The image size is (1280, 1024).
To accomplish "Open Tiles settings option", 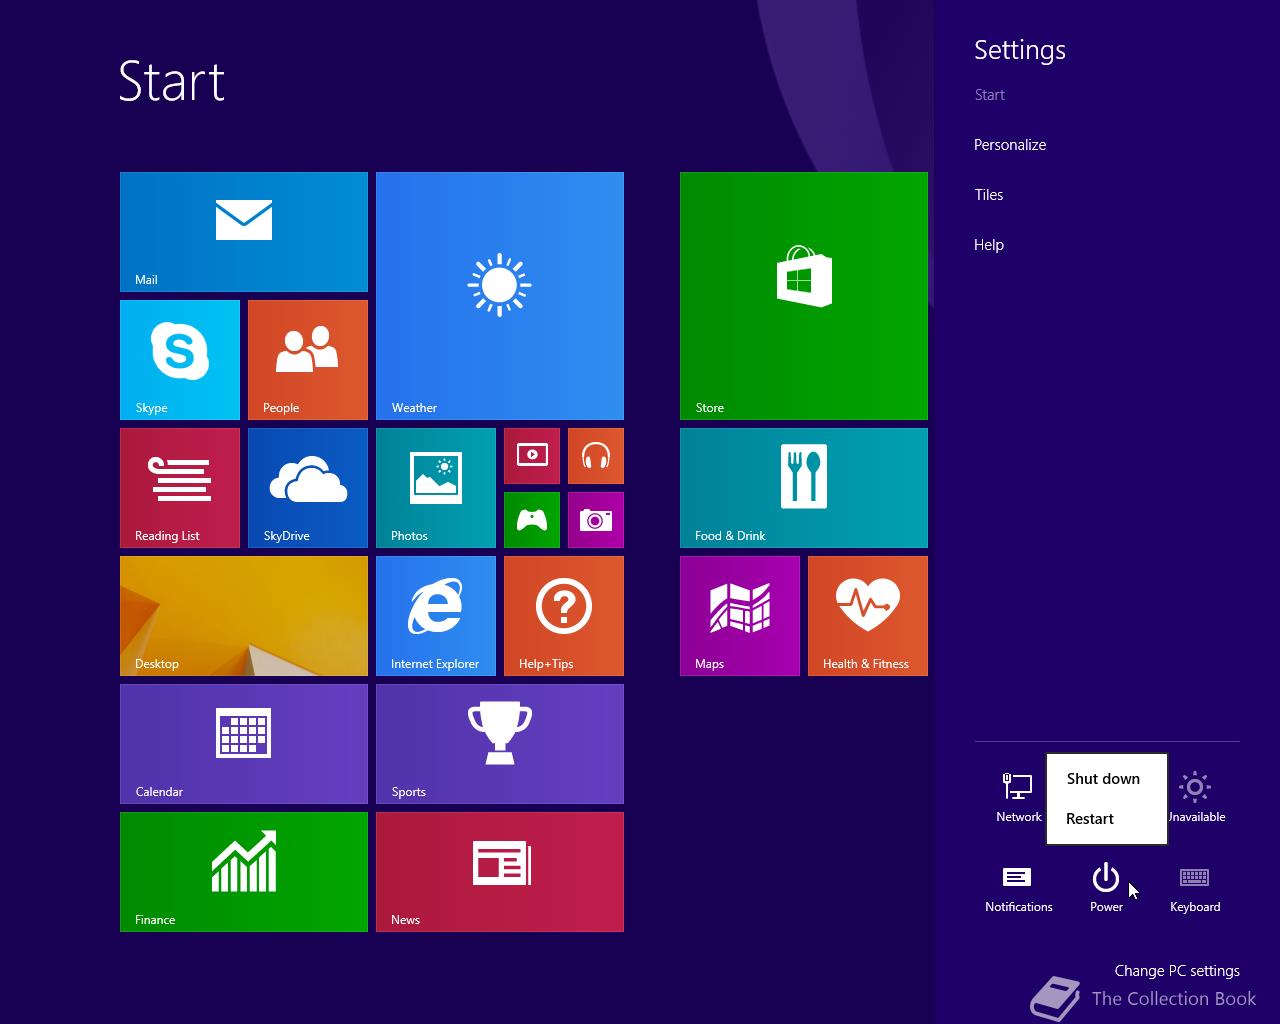I will [x=989, y=195].
